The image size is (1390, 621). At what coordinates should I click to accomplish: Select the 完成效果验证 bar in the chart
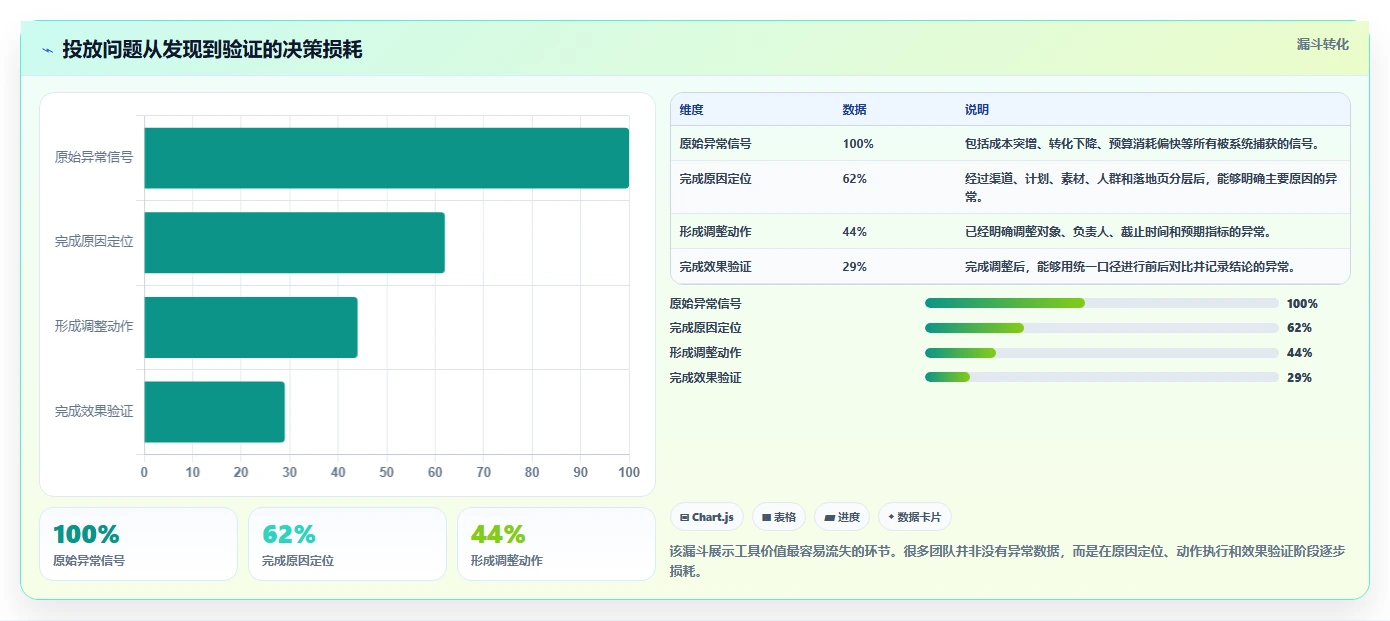214,411
